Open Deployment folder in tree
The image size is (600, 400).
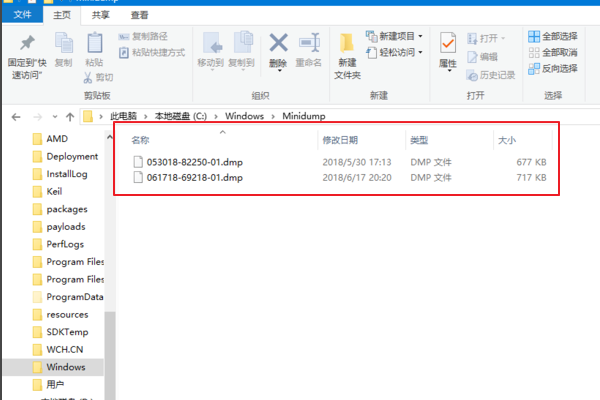point(72,156)
